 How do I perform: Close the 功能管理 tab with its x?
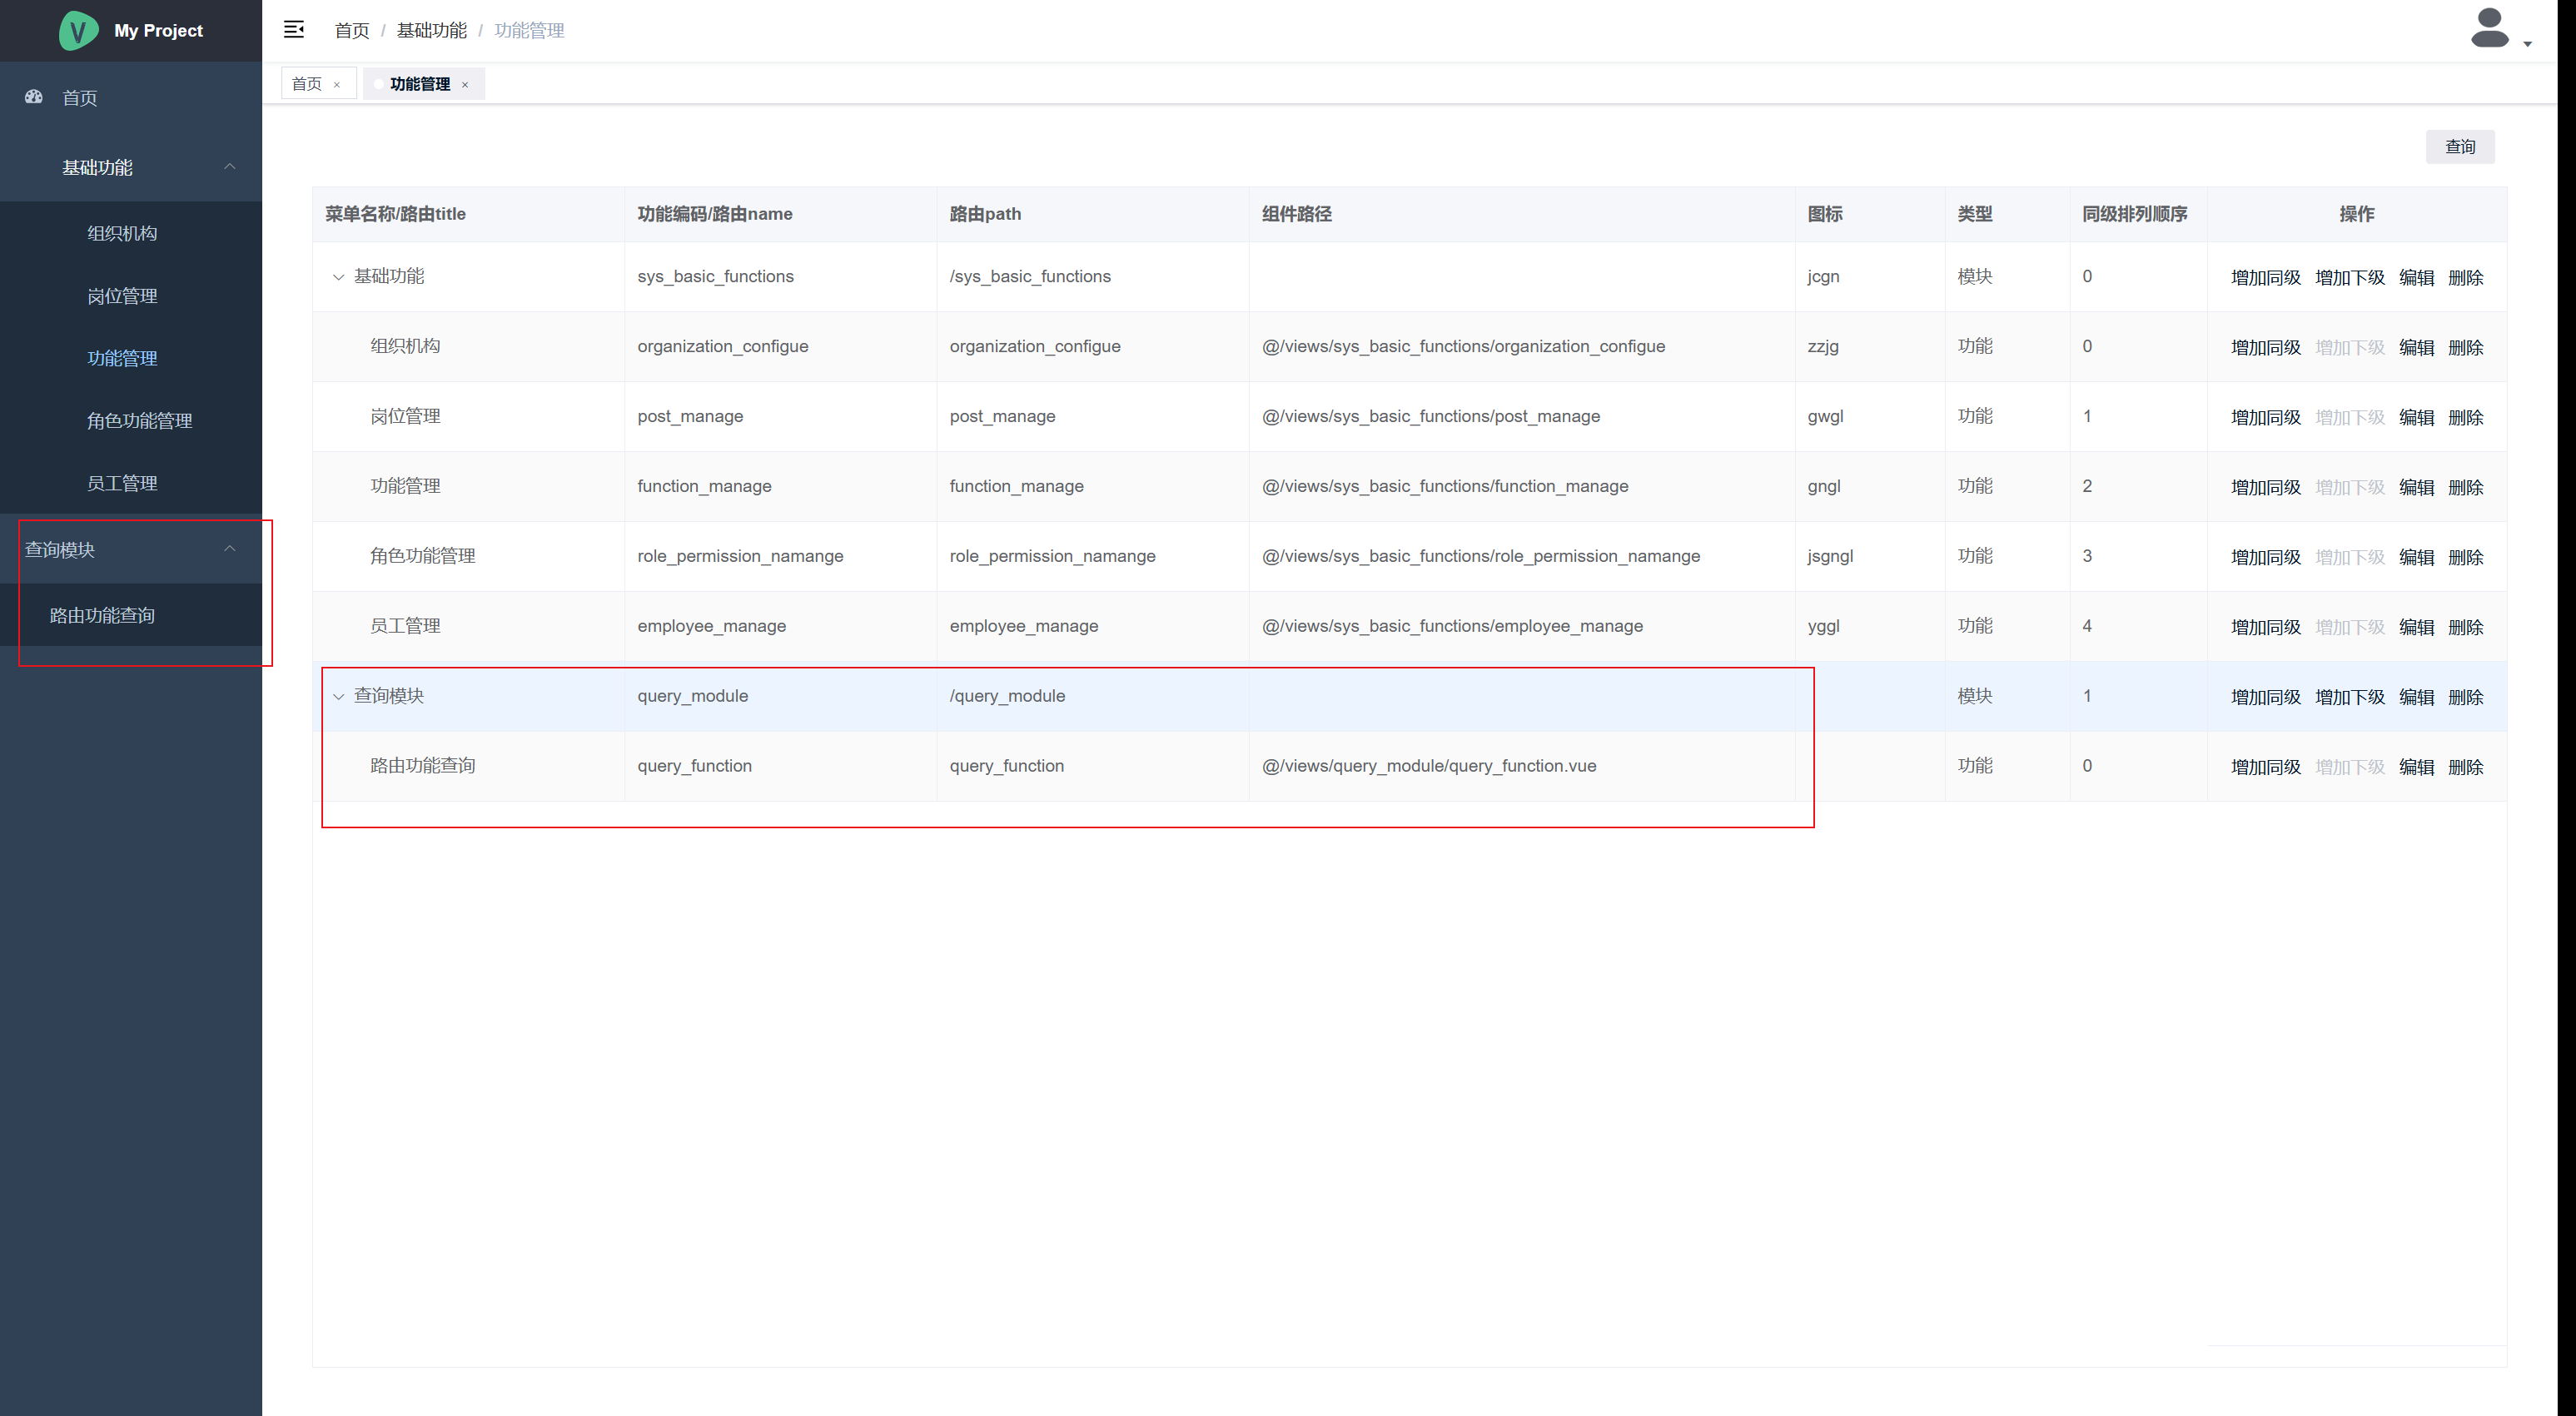click(465, 85)
